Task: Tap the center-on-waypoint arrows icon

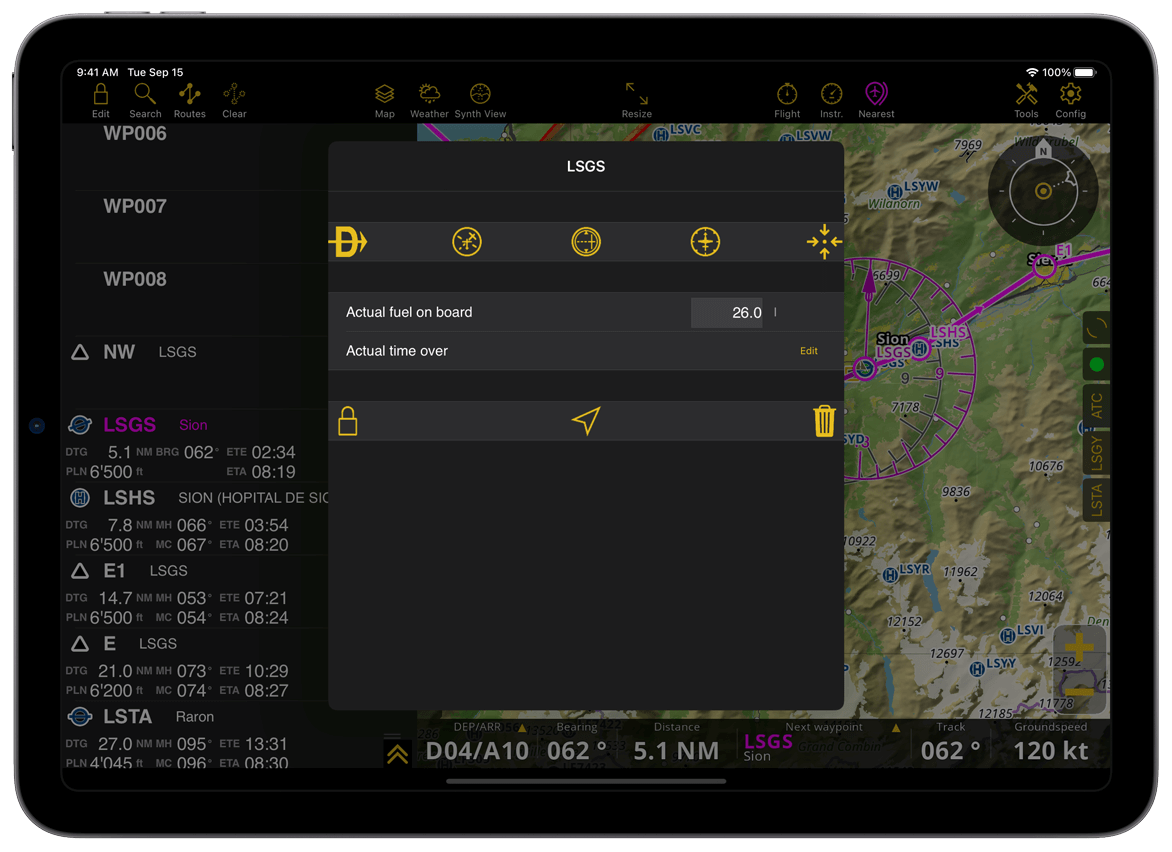Action: pos(824,242)
